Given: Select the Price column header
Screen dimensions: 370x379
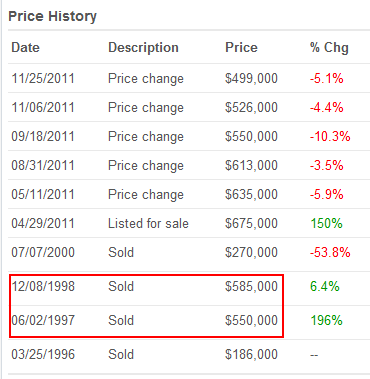Looking at the screenshot, I should tap(241, 47).
